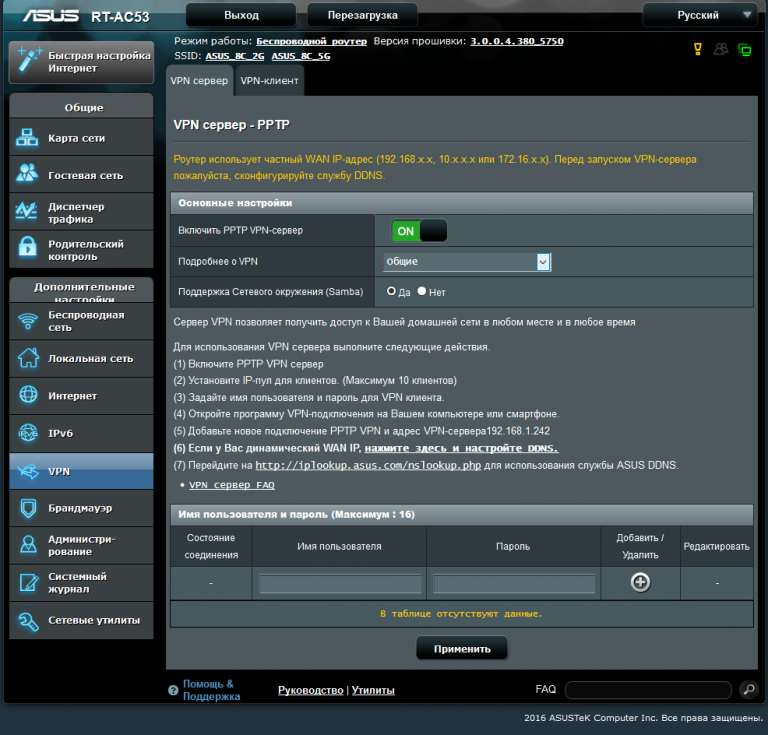This screenshot has width=768, height=735.
Task: Select 'Нет' for Samba network support
Action: click(x=422, y=291)
